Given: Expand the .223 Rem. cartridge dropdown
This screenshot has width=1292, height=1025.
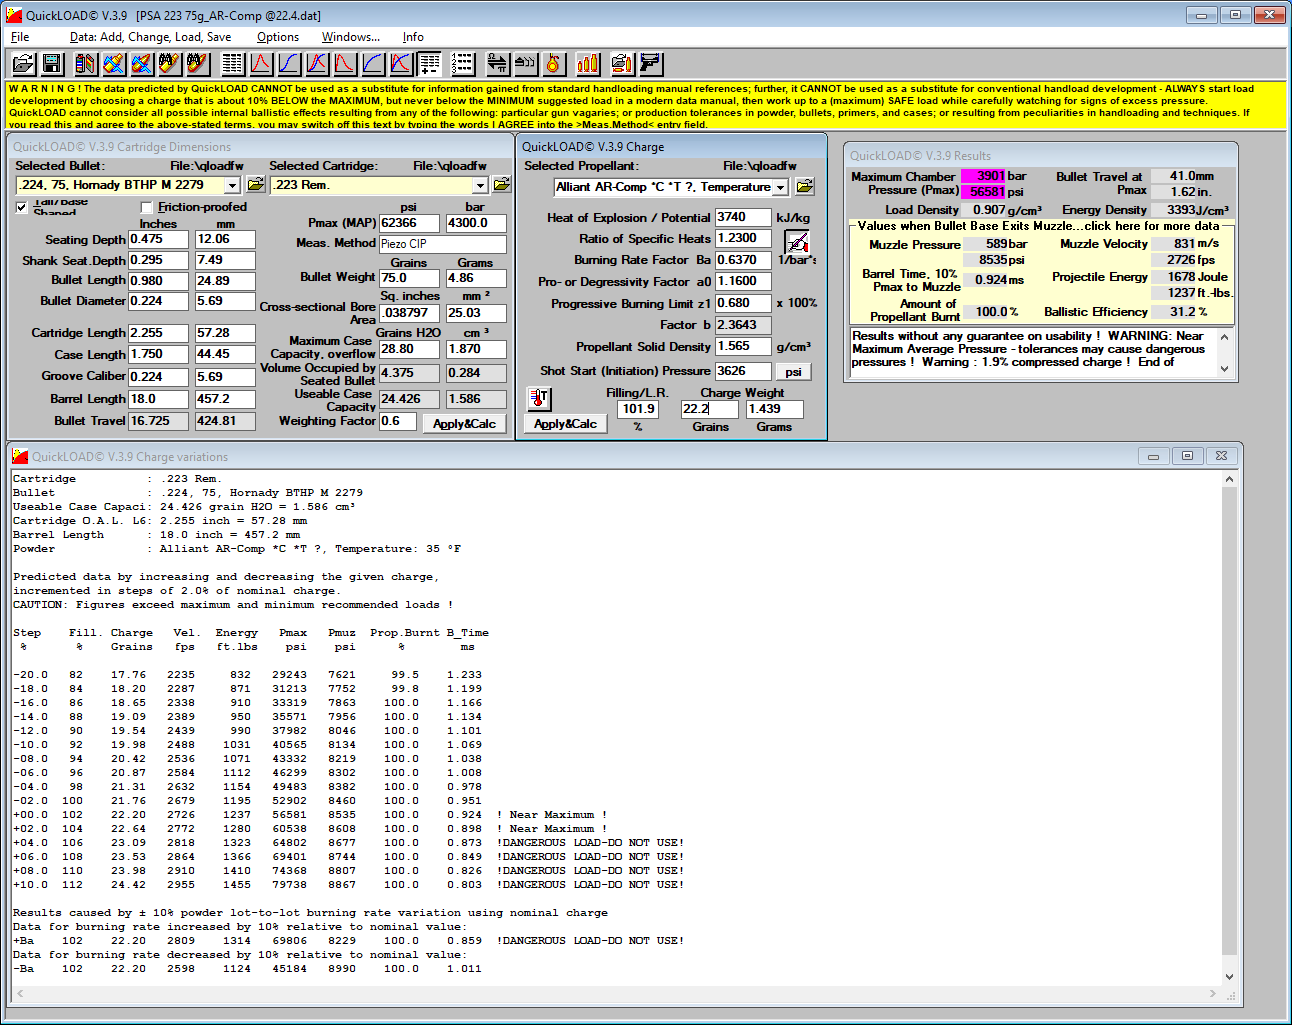Looking at the screenshot, I should pyautogui.click(x=480, y=185).
